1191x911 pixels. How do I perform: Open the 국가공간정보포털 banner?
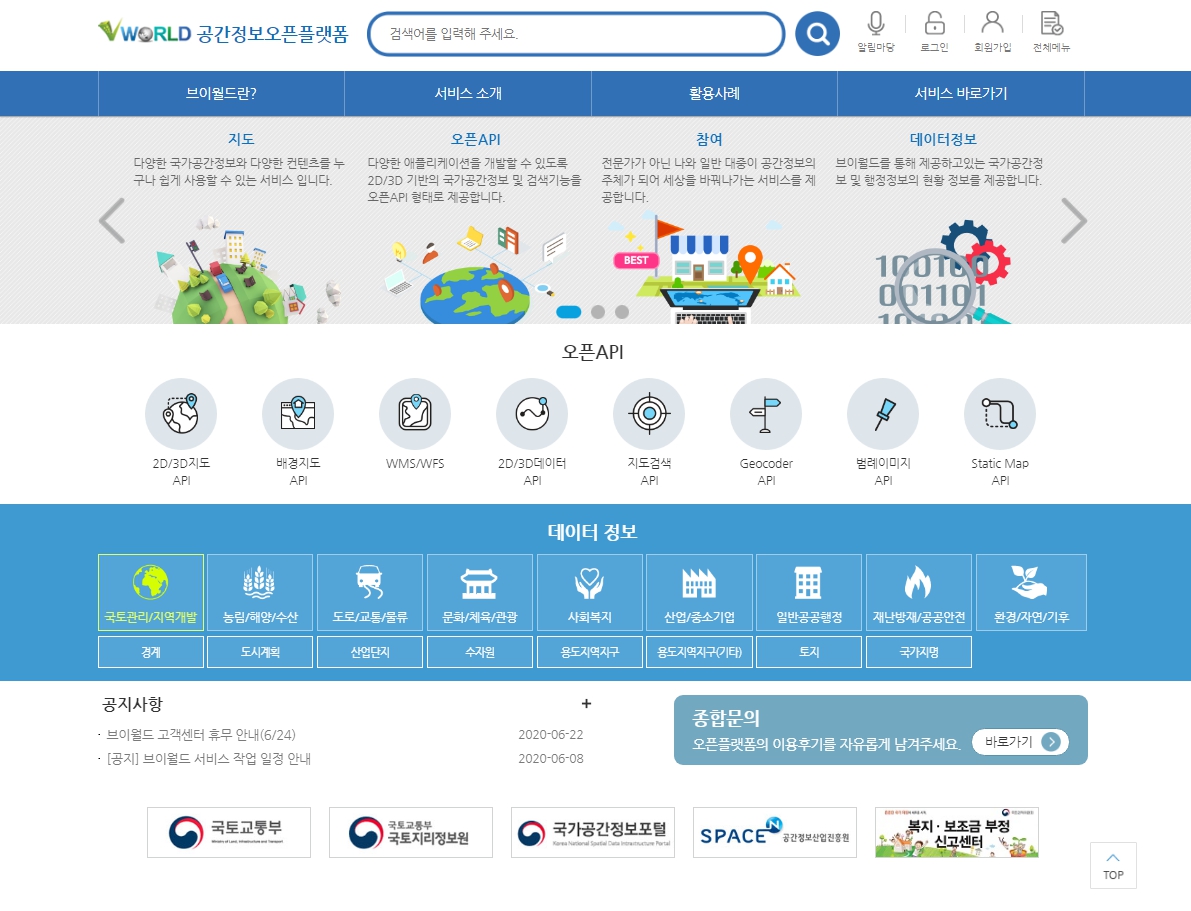click(x=593, y=832)
